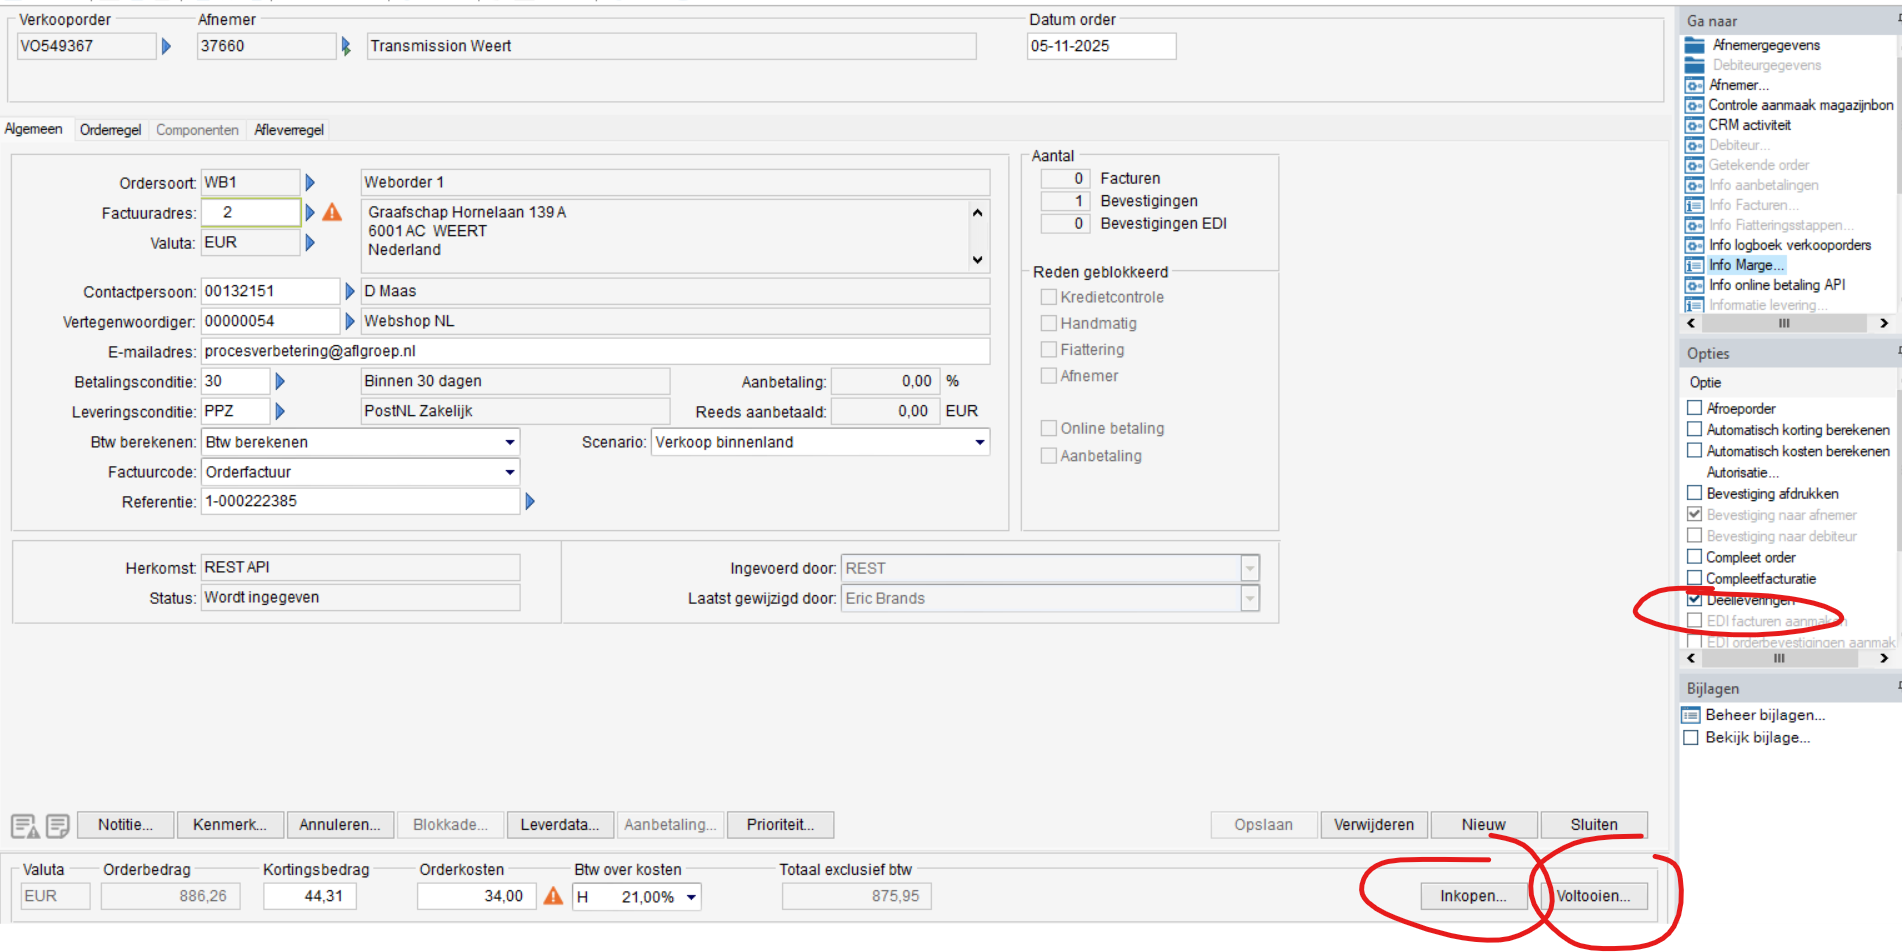Image resolution: width=1902 pixels, height=952 pixels.
Task: Switch to the Afleverregel tab
Action: point(289,130)
